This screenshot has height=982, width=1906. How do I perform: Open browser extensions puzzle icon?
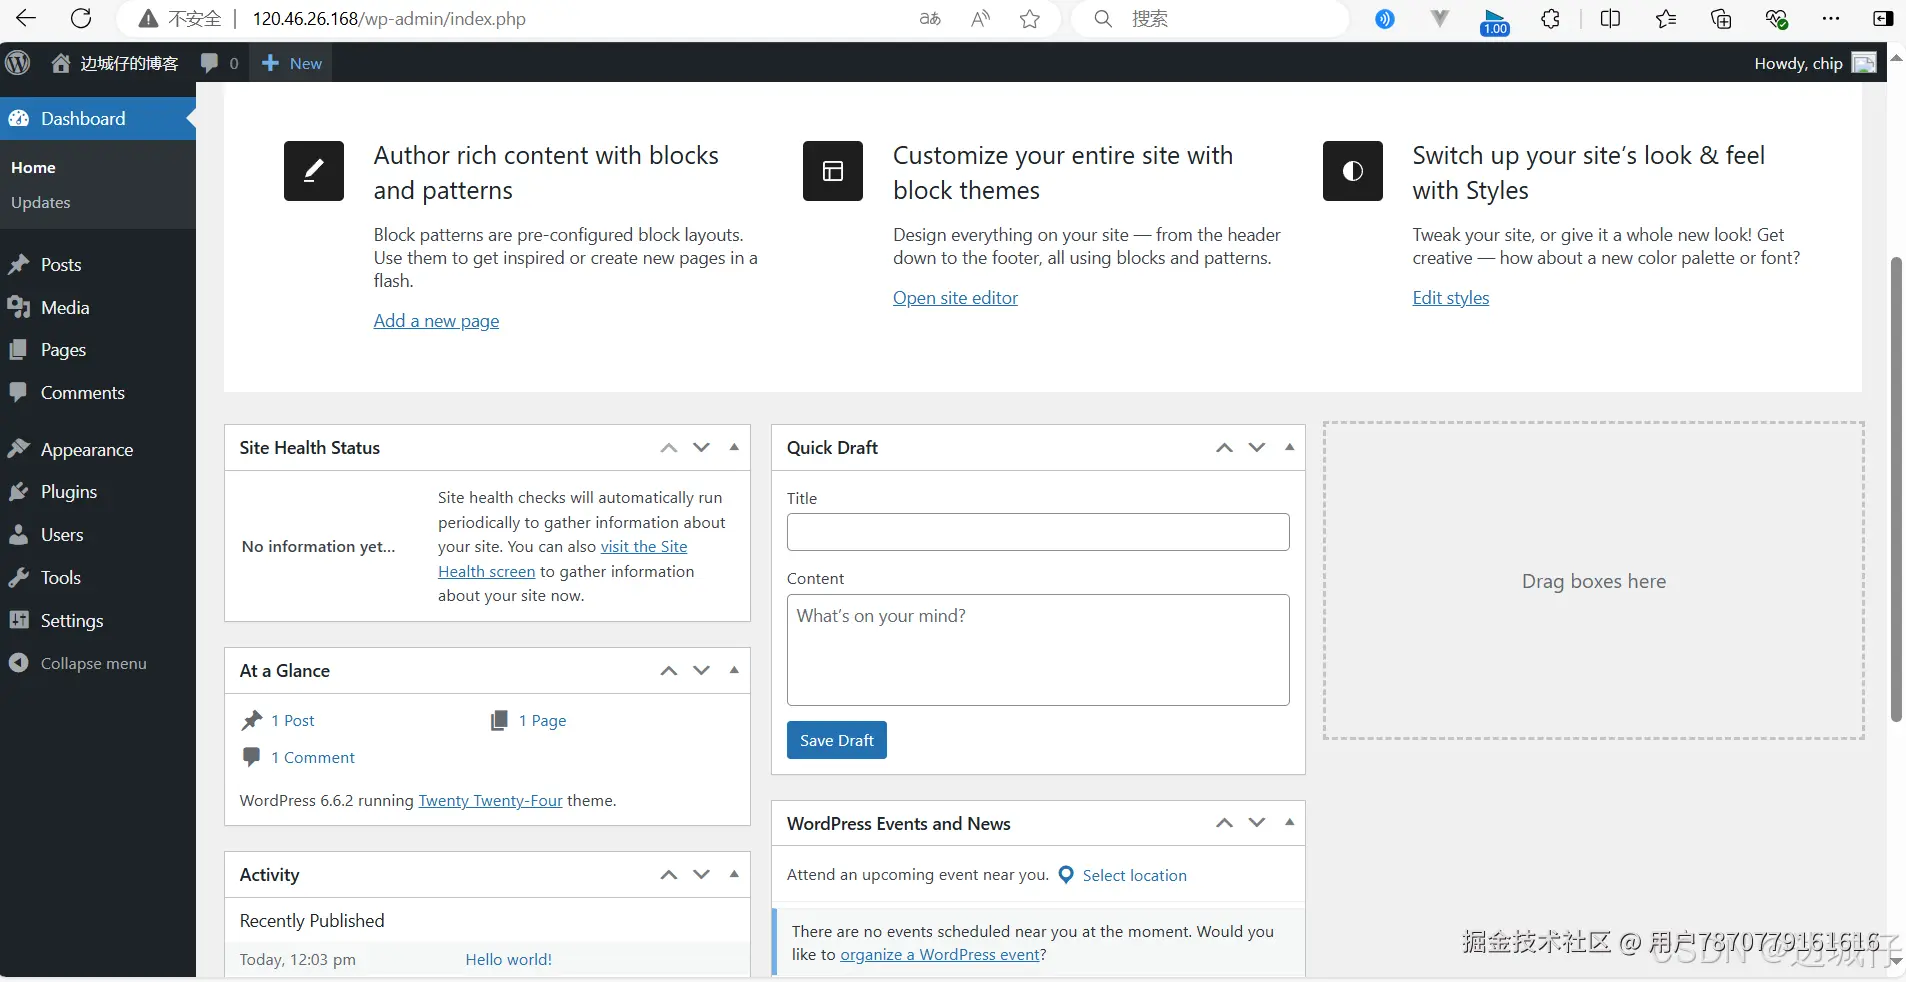[1550, 18]
